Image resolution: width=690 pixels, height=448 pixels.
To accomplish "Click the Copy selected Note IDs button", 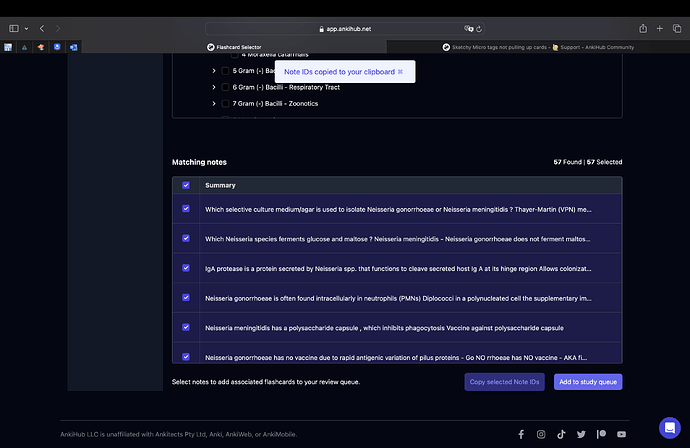I will [504, 382].
